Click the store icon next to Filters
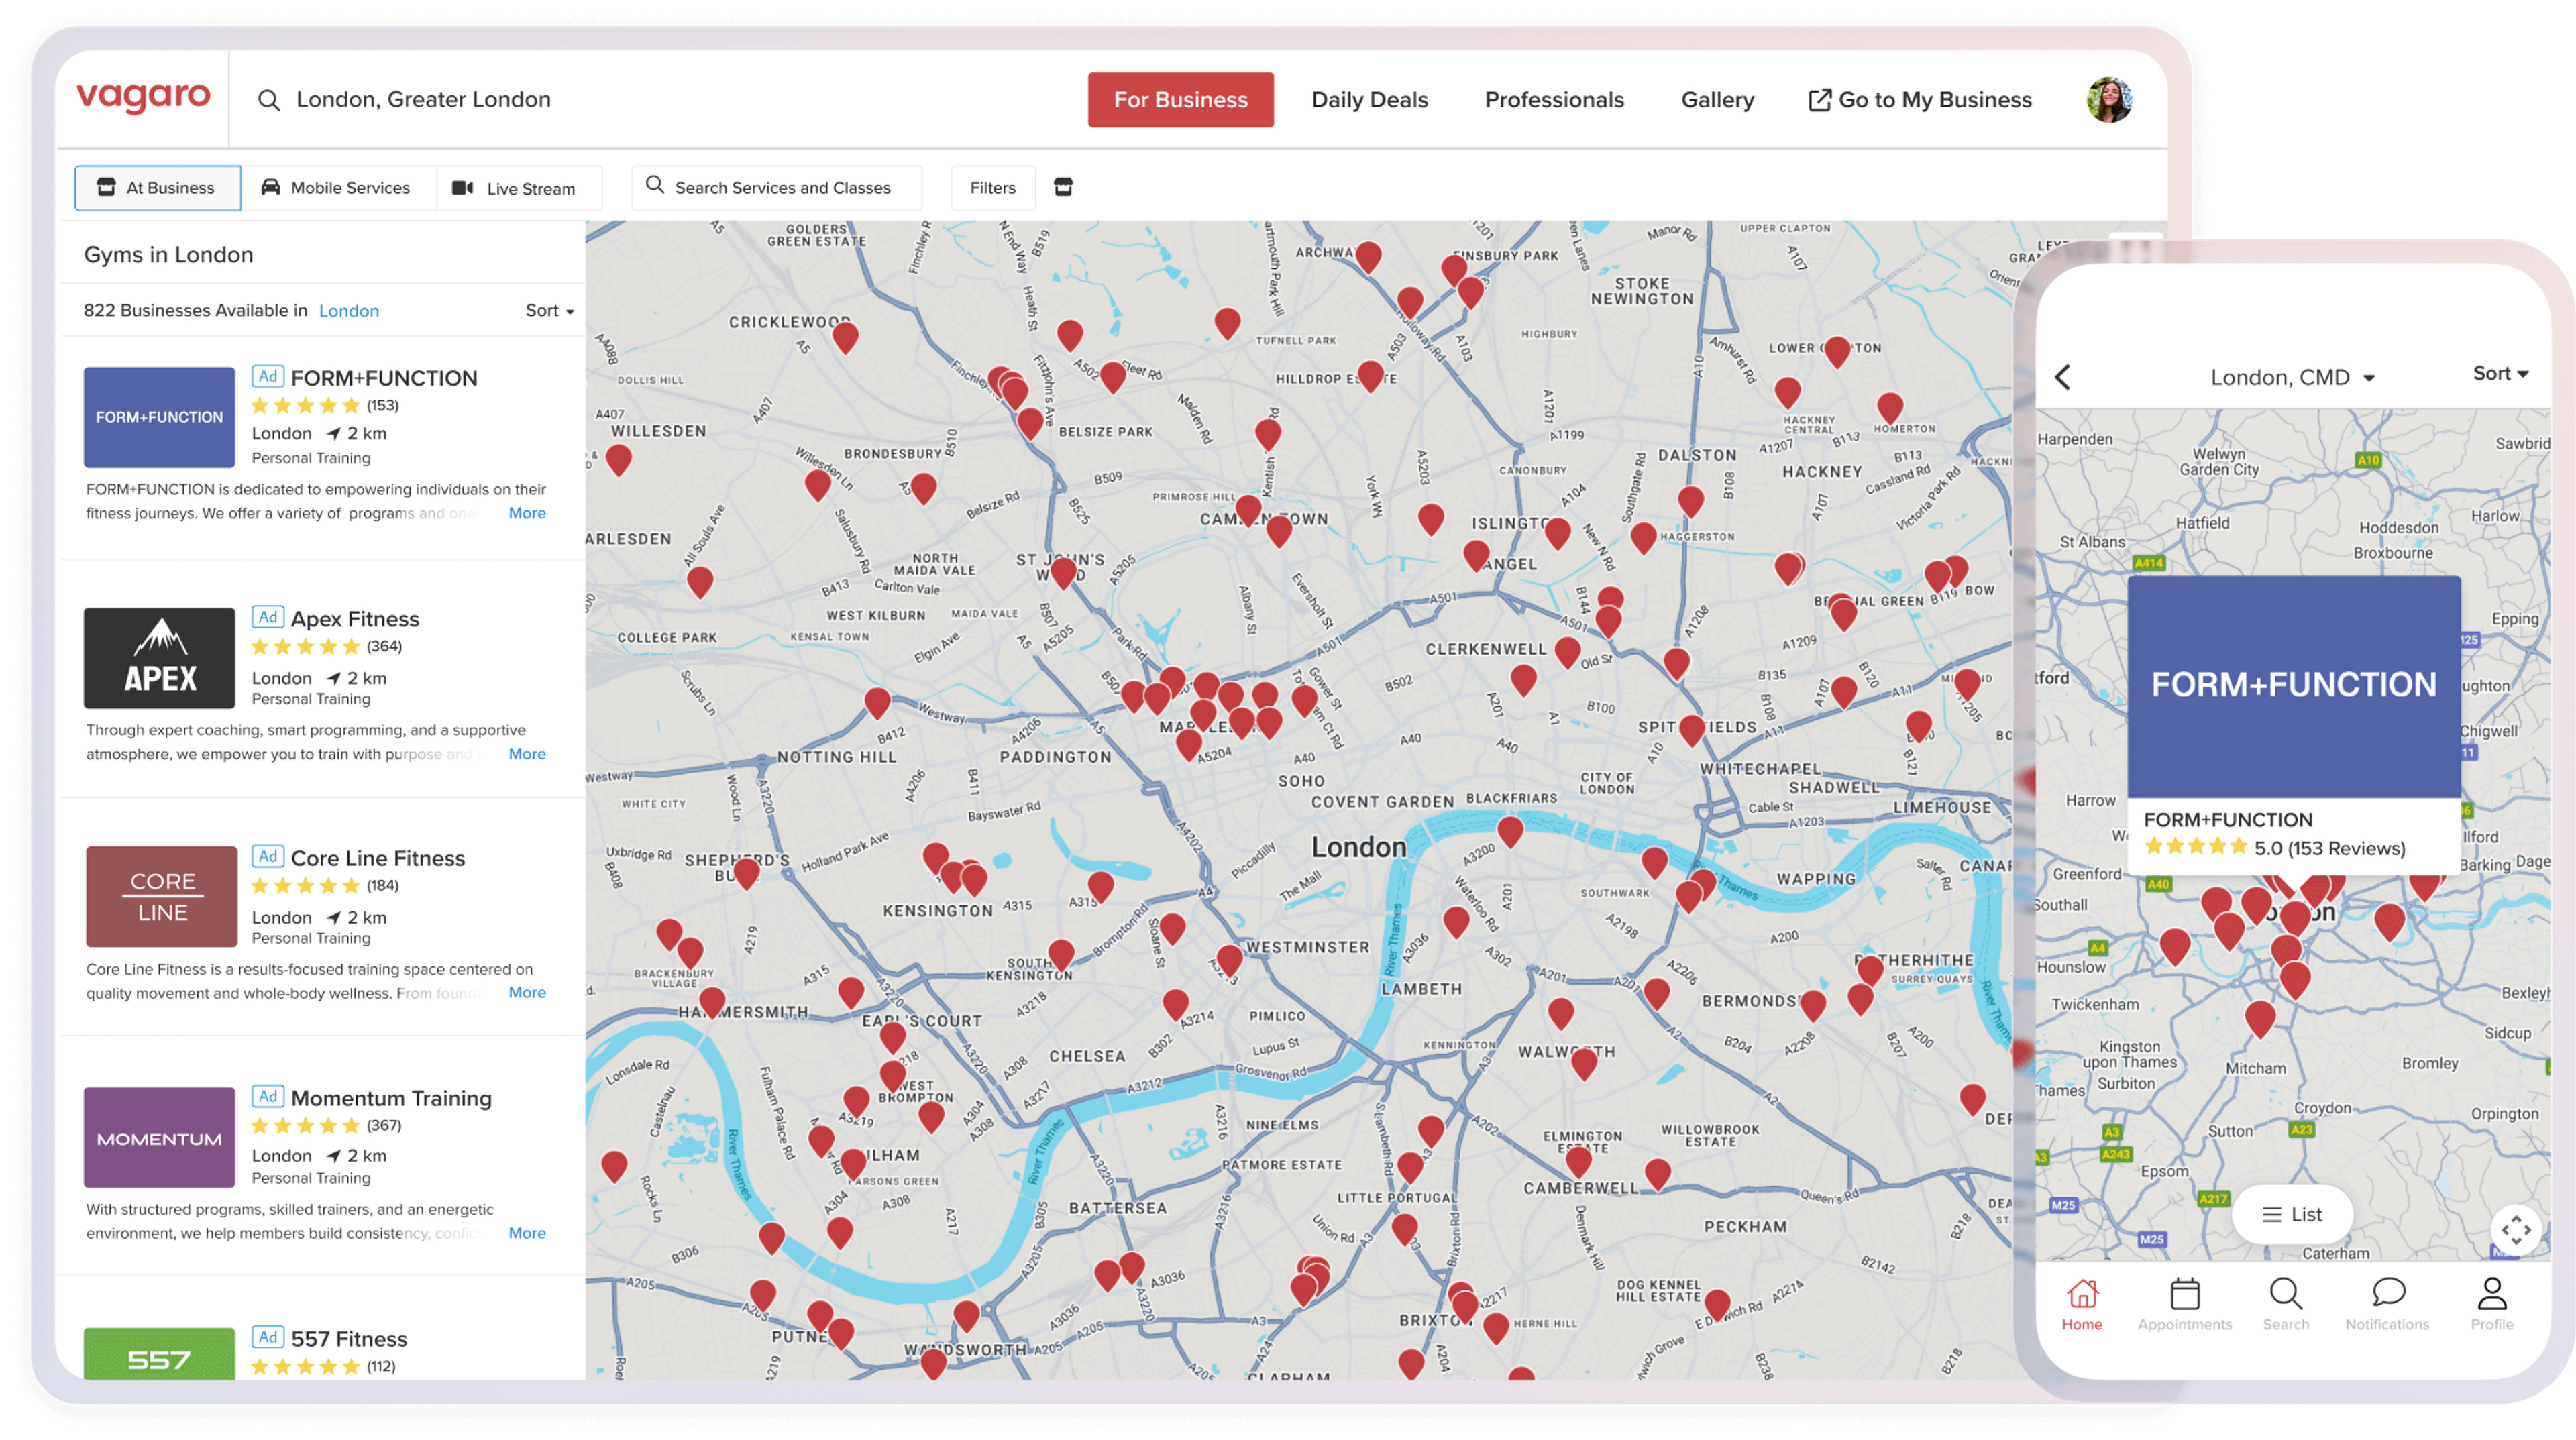The height and width of the screenshot is (1440, 2576). click(x=1063, y=187)
